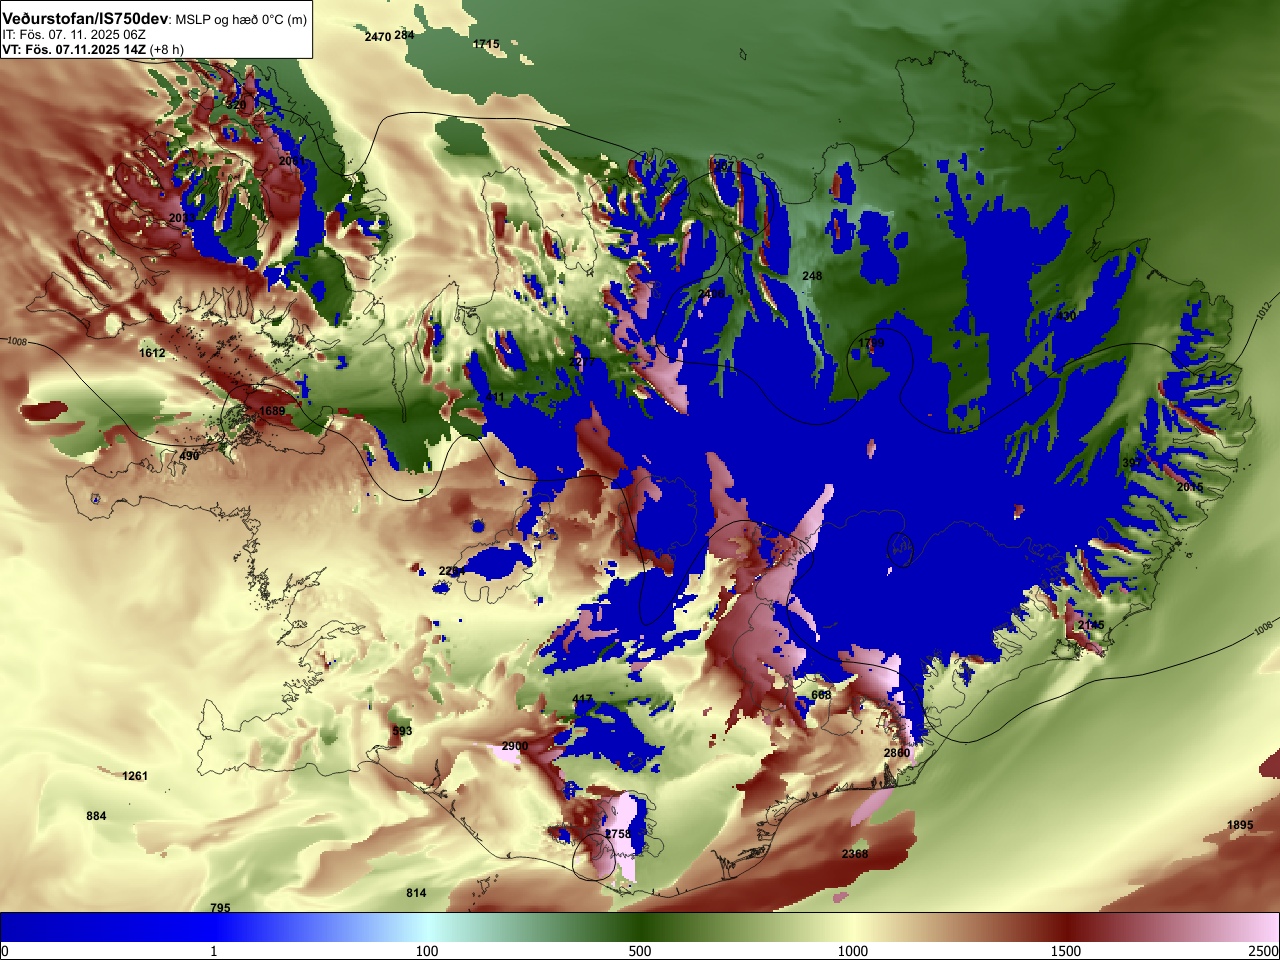Select the 2015 value label

click(x=1190, y=487)
